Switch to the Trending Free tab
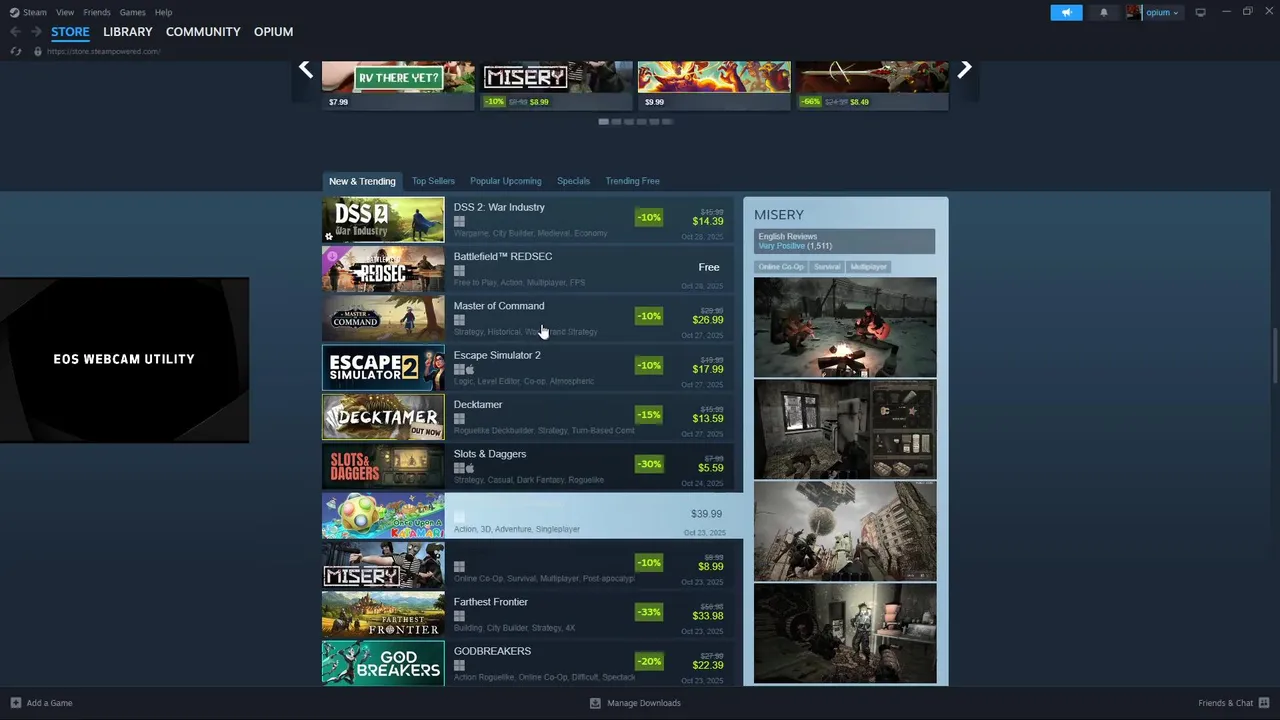Image resolution: width=1280 pixels, height=720 pixels. (x=632, y=181)
